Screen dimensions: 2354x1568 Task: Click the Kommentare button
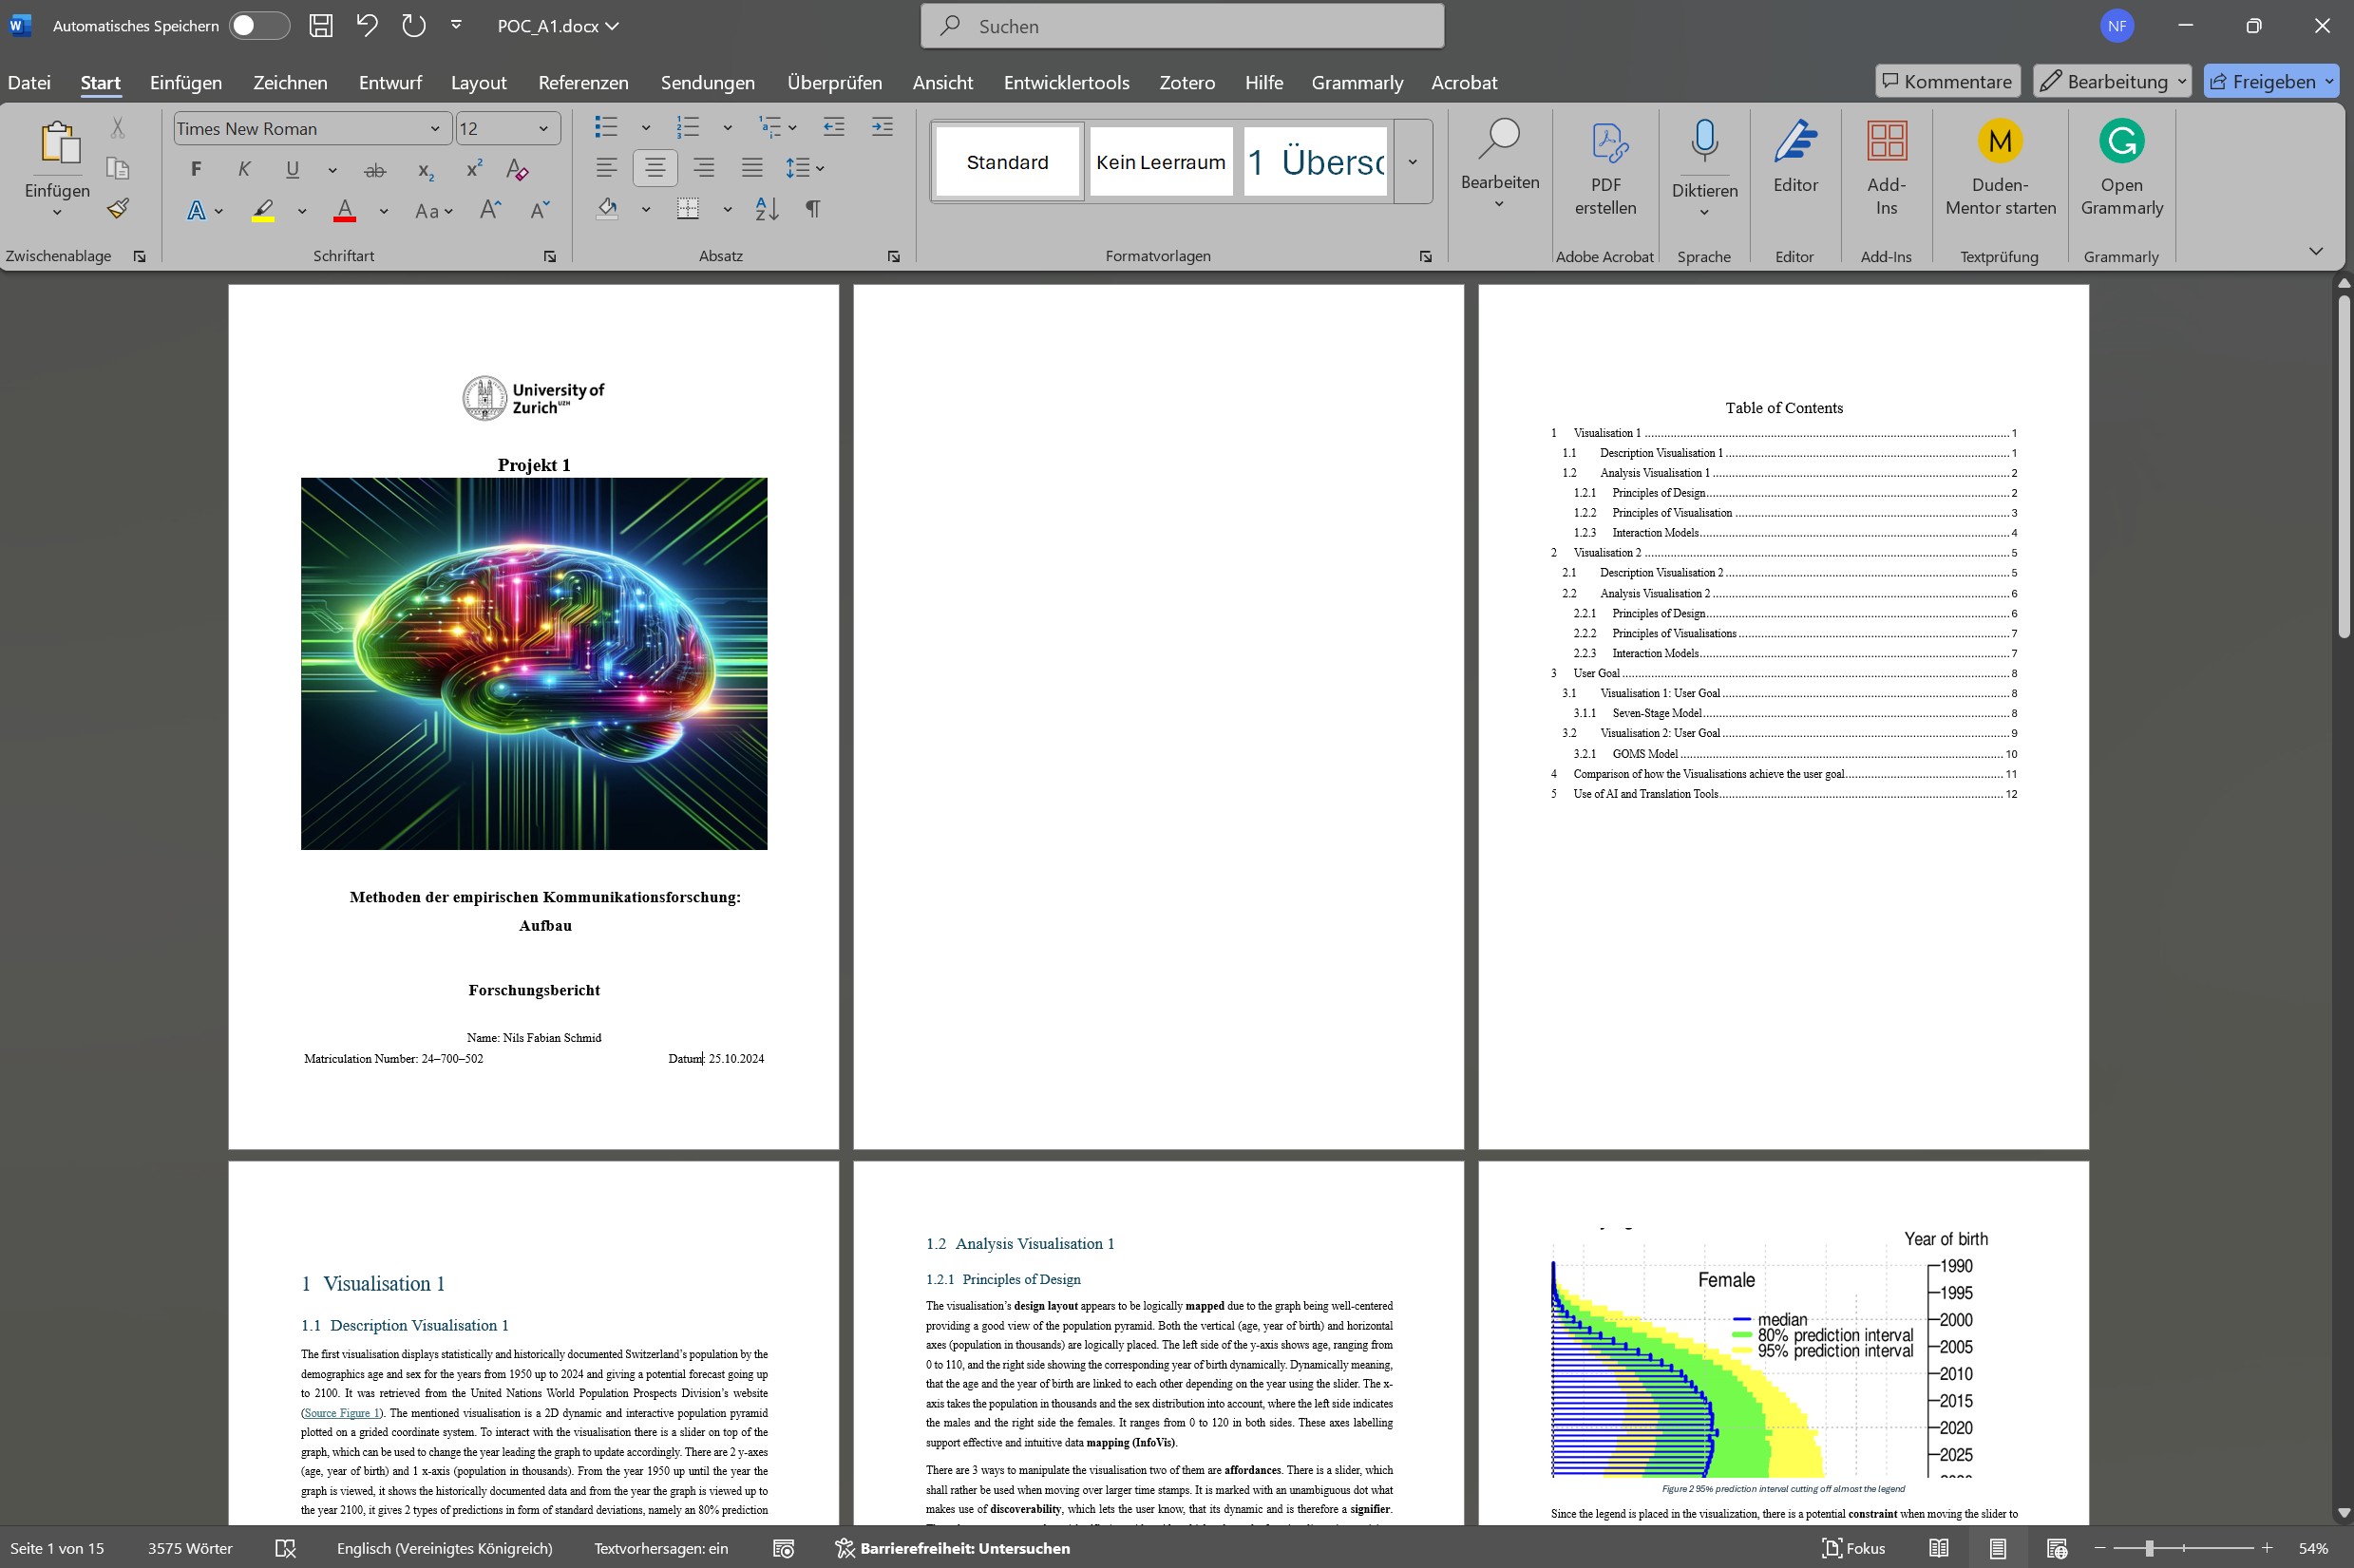tap(1947, 82)
